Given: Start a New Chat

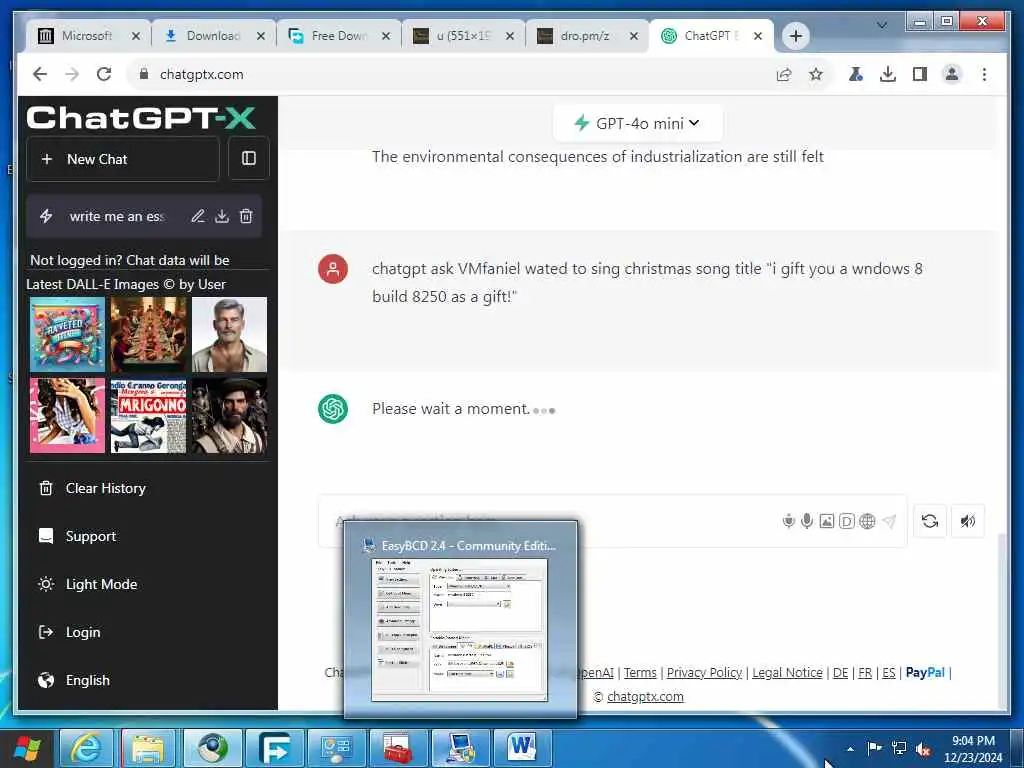Looking at the screenshot, I should pos(123,159).
